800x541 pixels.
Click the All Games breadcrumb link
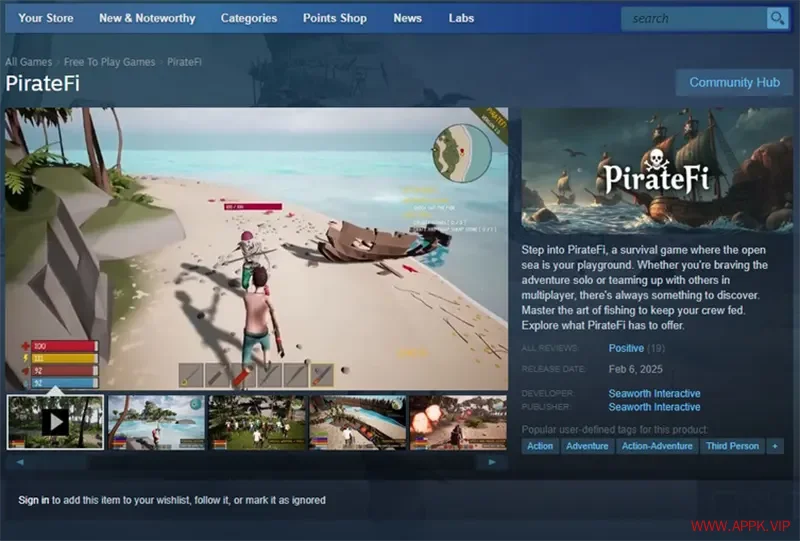[29, 62]
